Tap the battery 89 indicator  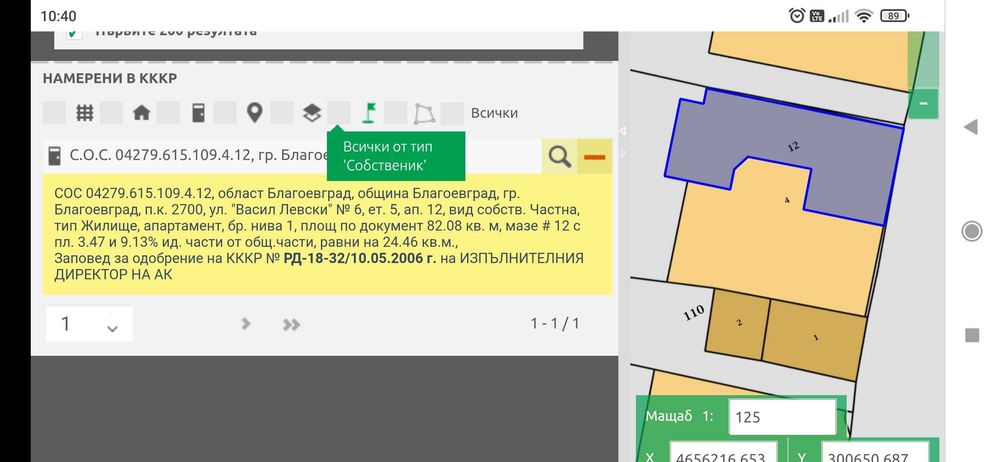(x=895, y=17)
